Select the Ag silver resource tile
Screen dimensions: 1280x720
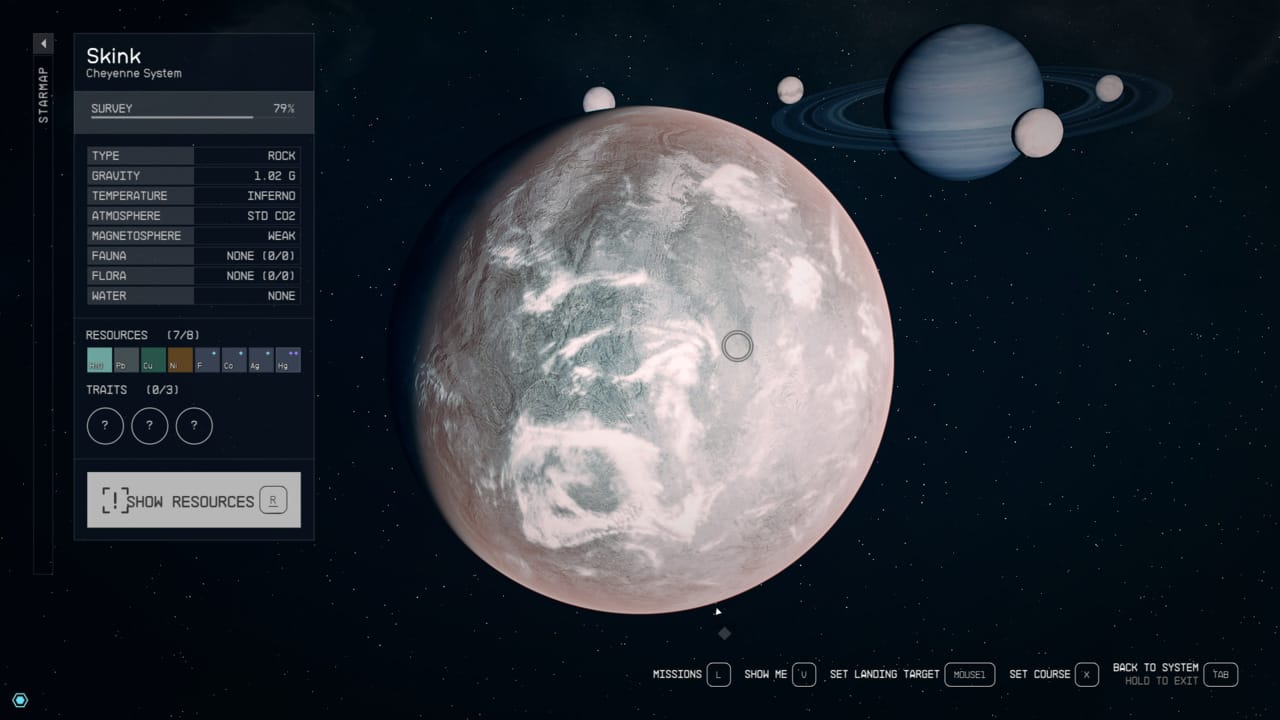click(x=261, y=360)
